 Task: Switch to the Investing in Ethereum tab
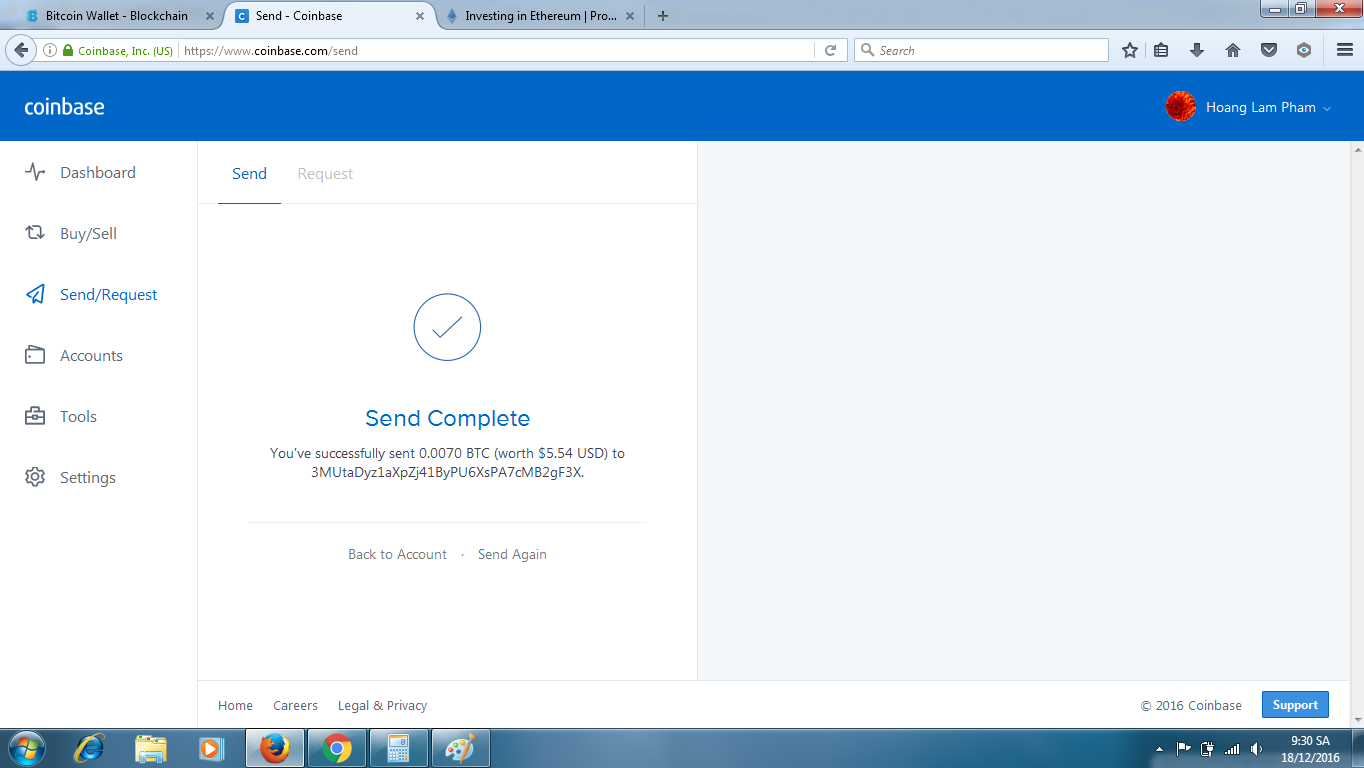pyautogui.click(x=541, y=16)
